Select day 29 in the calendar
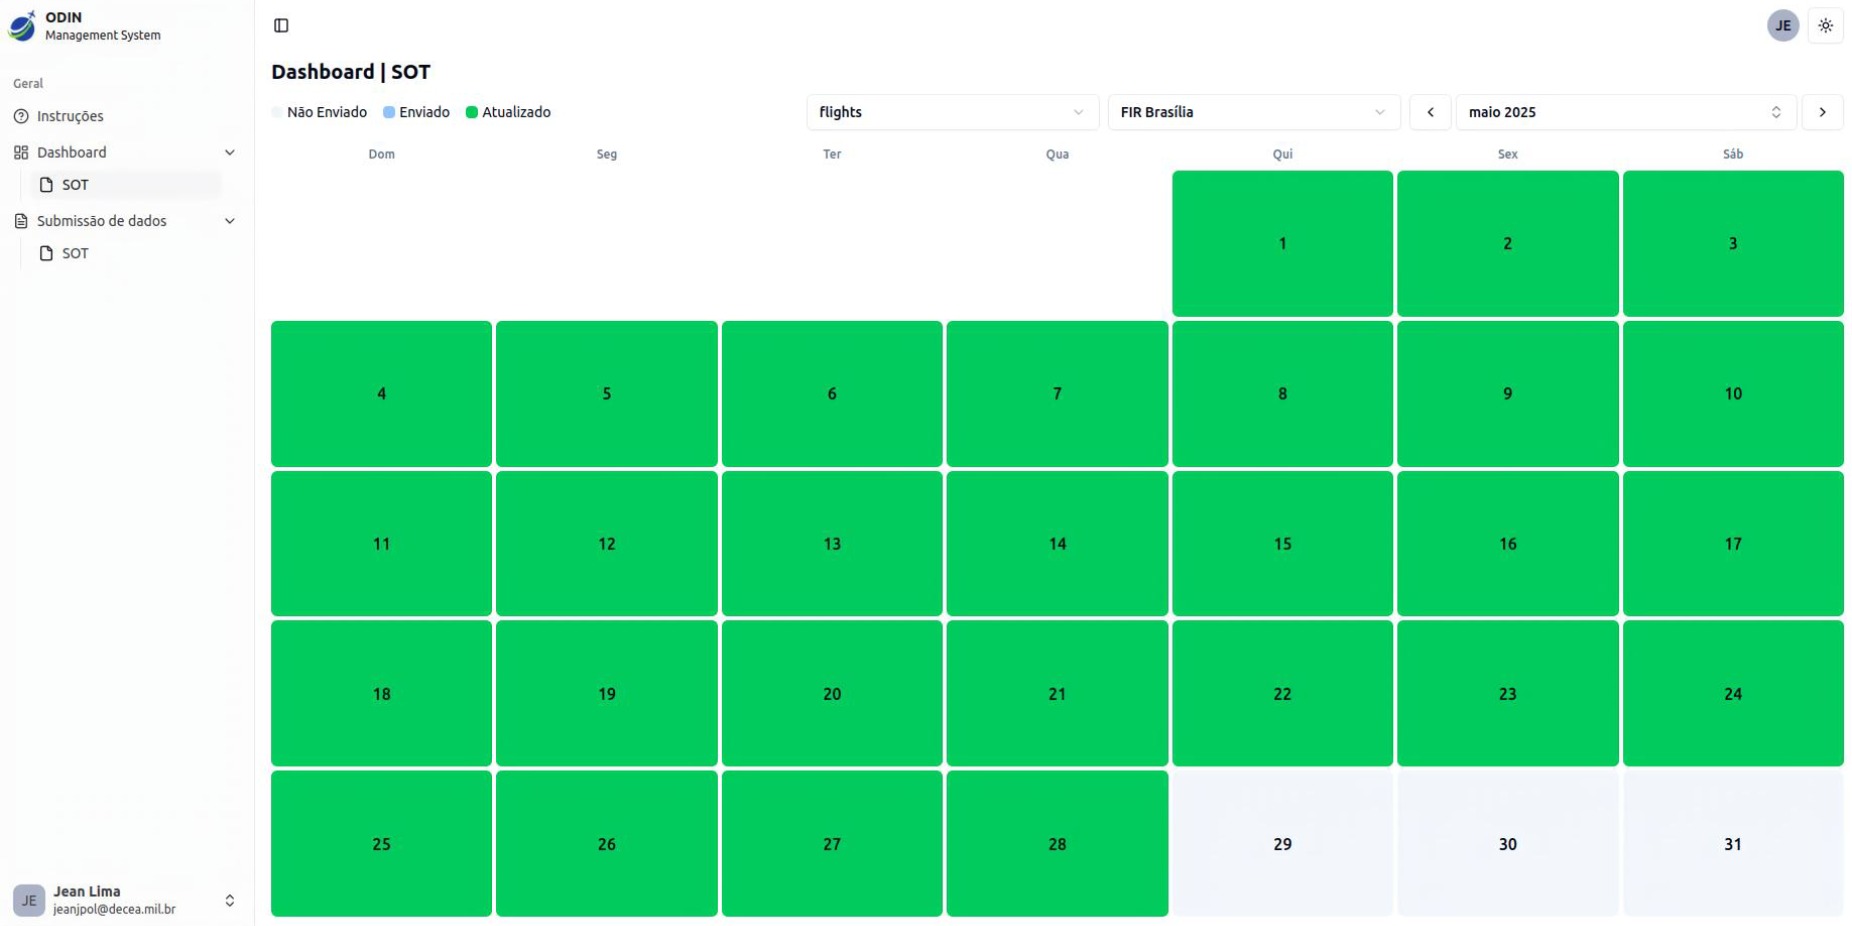The image size is (1852, 926). (1281, 843)
